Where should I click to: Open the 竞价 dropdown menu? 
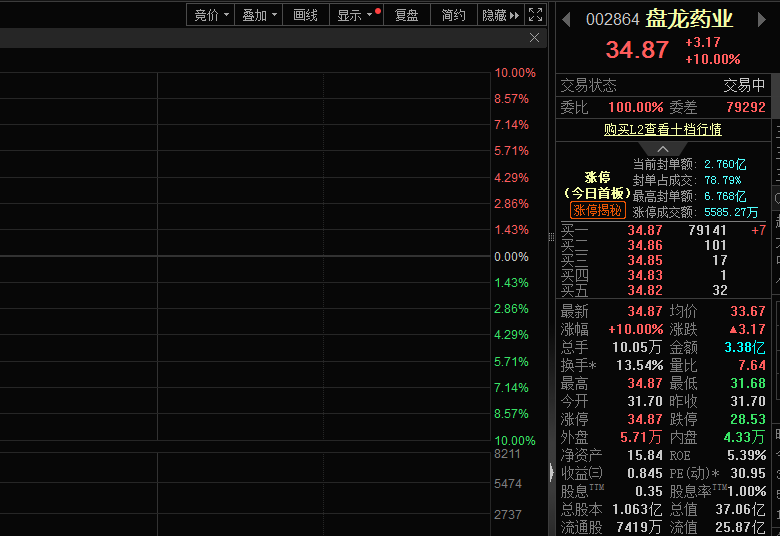tap(211, 15)
